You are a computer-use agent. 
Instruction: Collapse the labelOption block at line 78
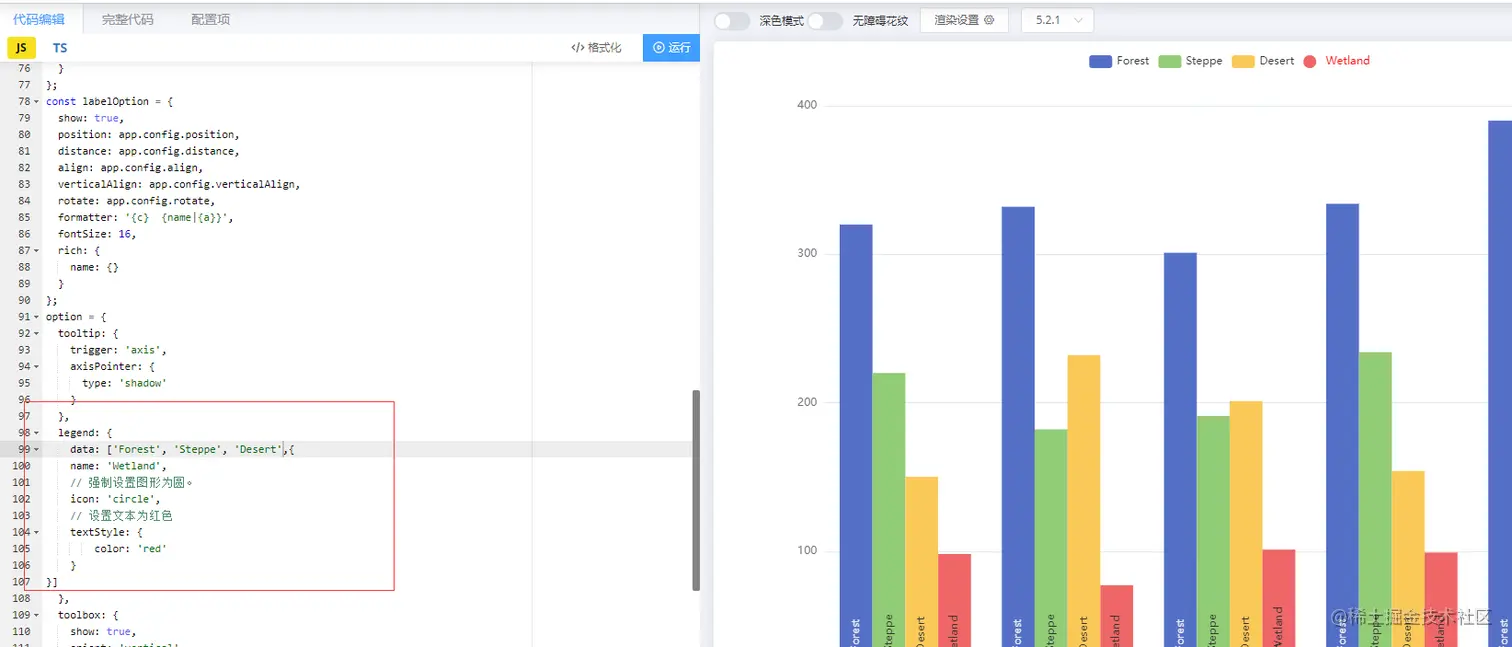(x=37, y=102)
